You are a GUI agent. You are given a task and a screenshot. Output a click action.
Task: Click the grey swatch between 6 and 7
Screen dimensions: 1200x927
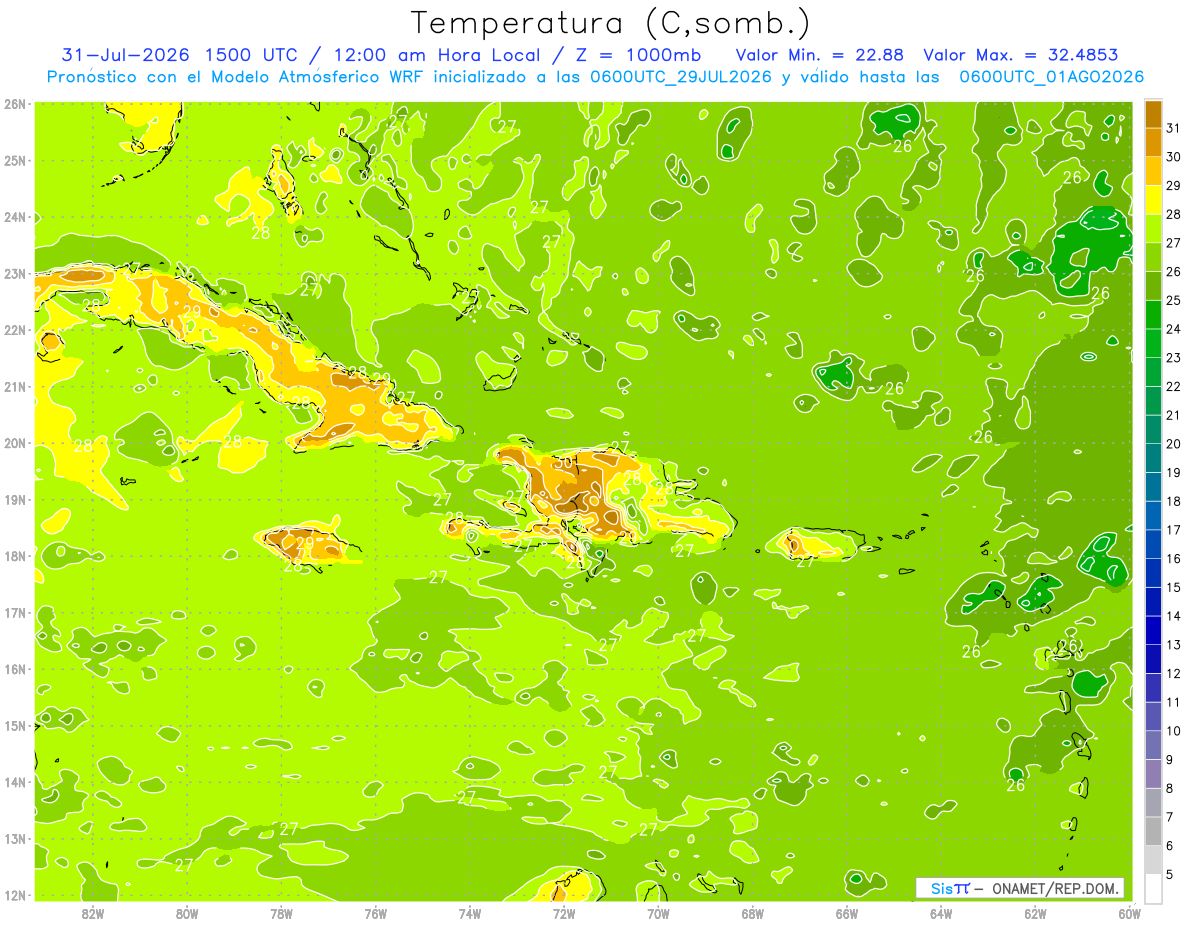tap(1153, 831)
